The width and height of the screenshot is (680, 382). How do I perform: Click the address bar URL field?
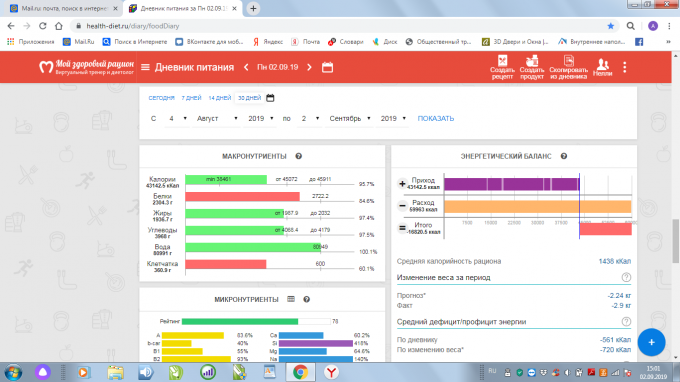[x=338, y=26]
